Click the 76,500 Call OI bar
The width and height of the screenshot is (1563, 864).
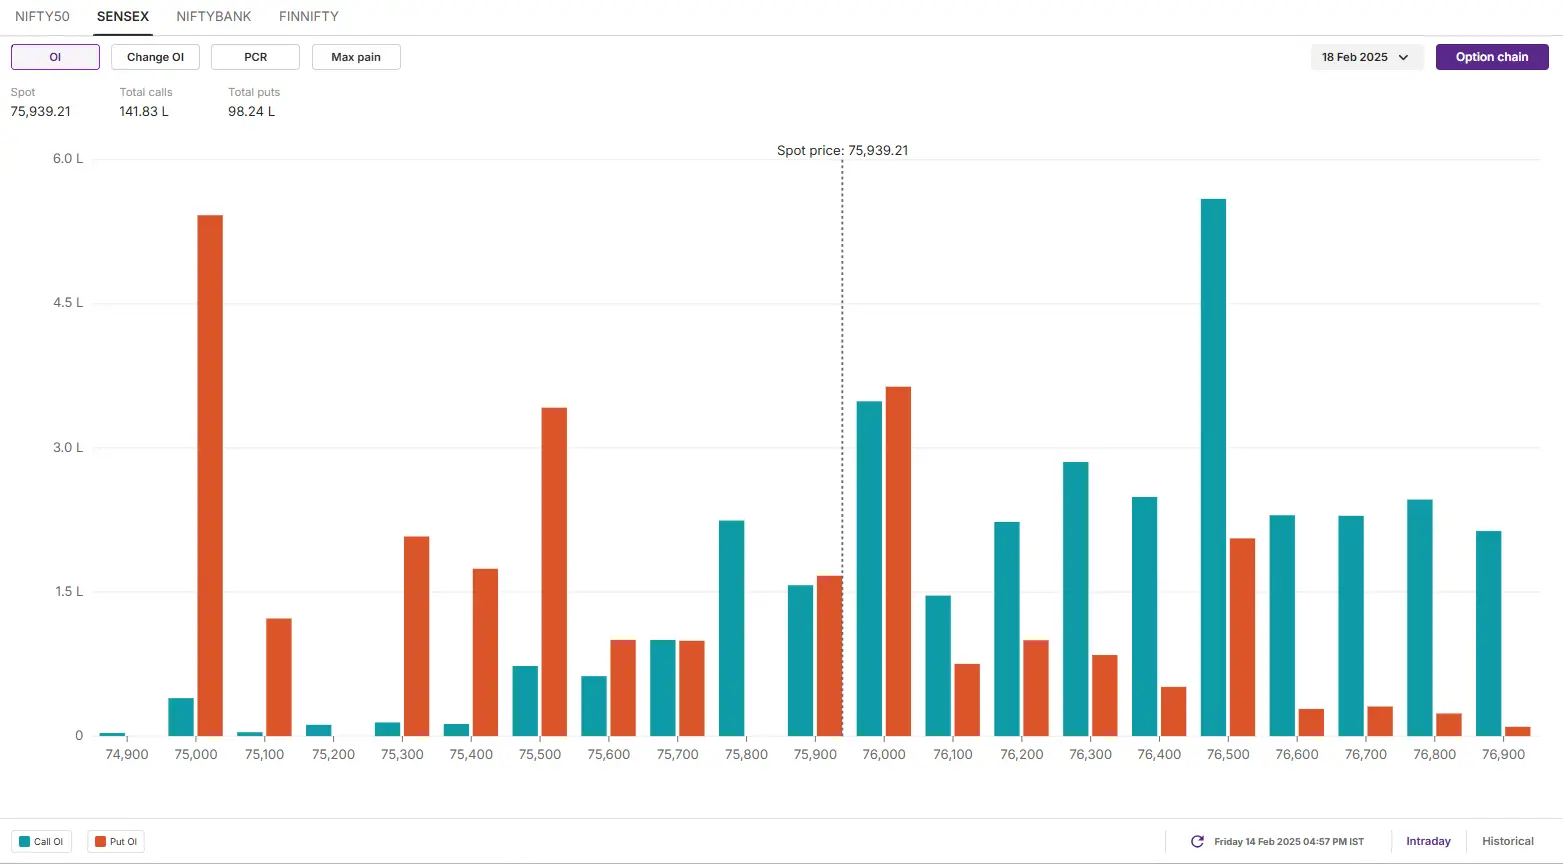click(x=1213, y=468)
